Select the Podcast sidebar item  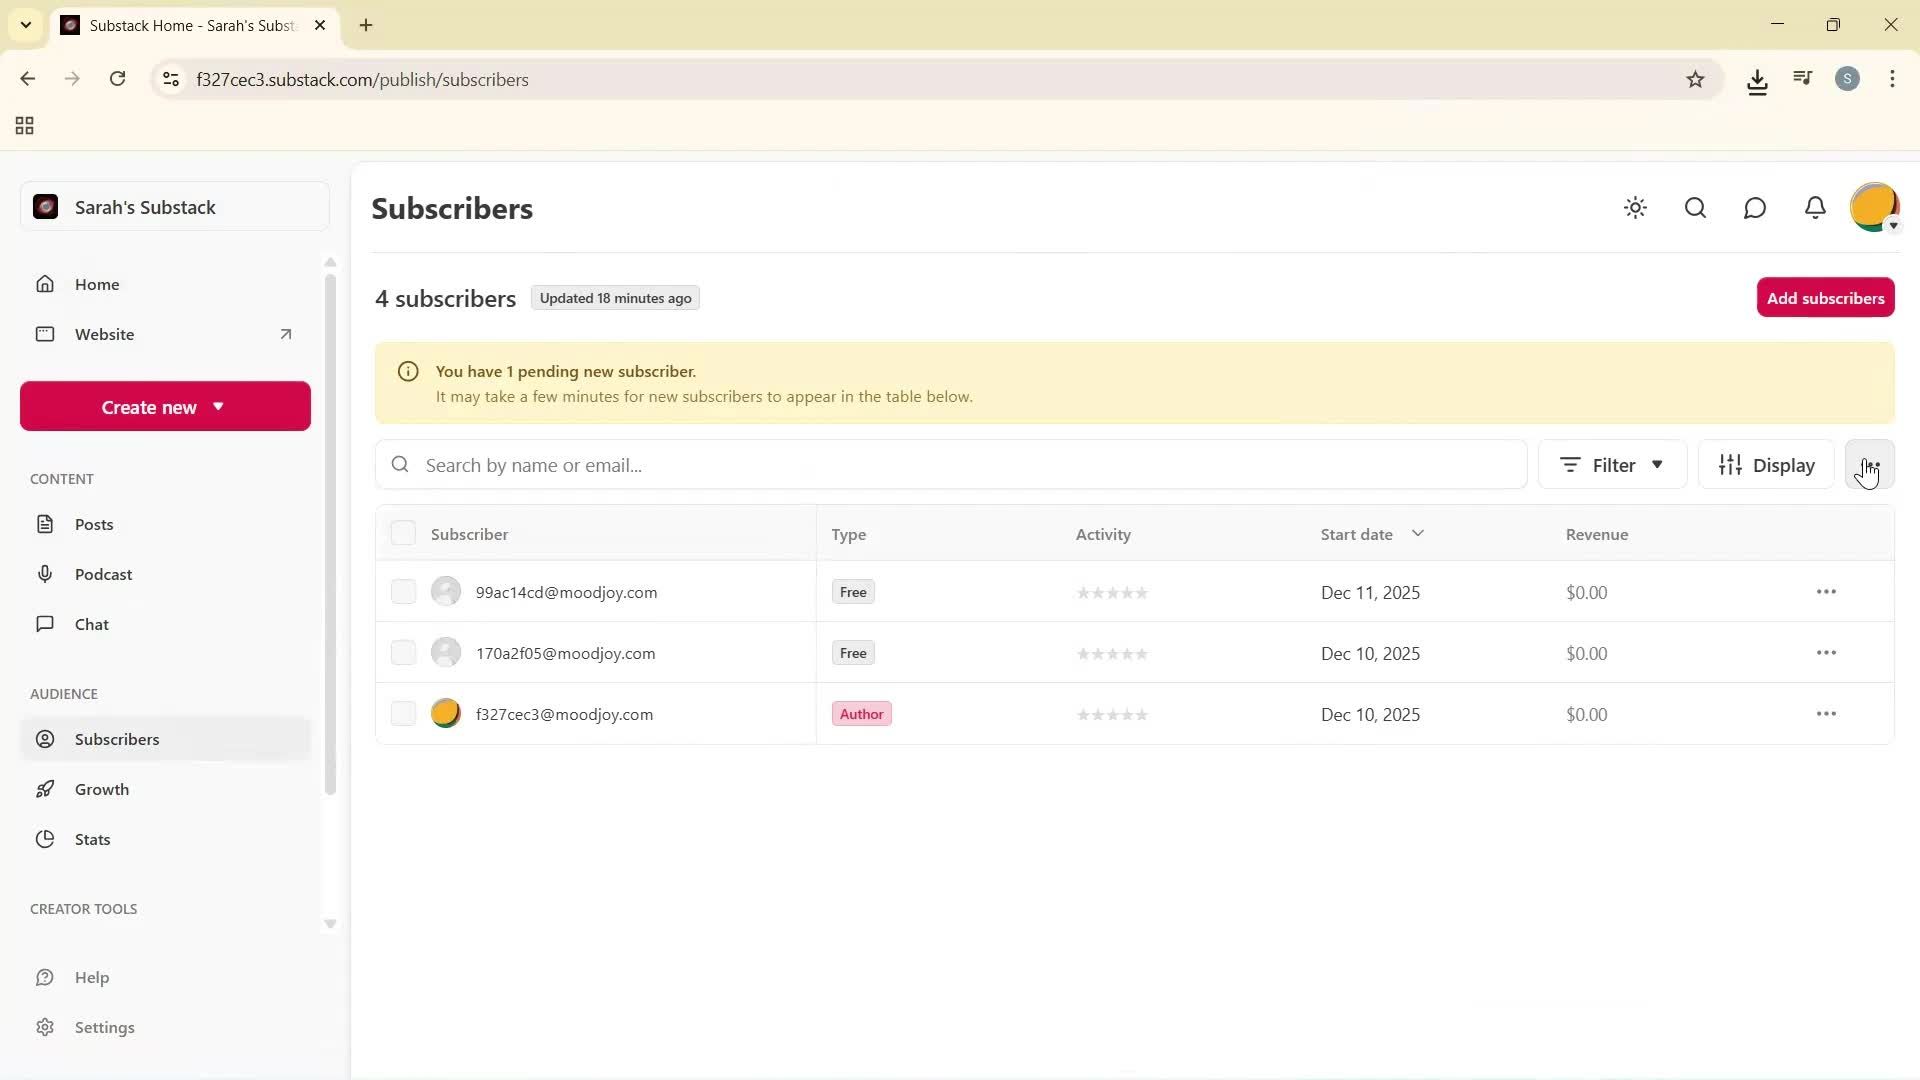[x=104, y=574]
